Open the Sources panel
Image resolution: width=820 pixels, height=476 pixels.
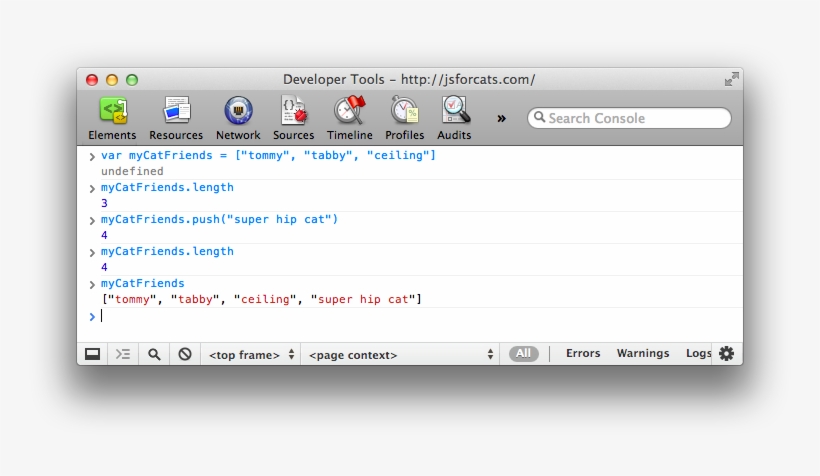[293, 119]
